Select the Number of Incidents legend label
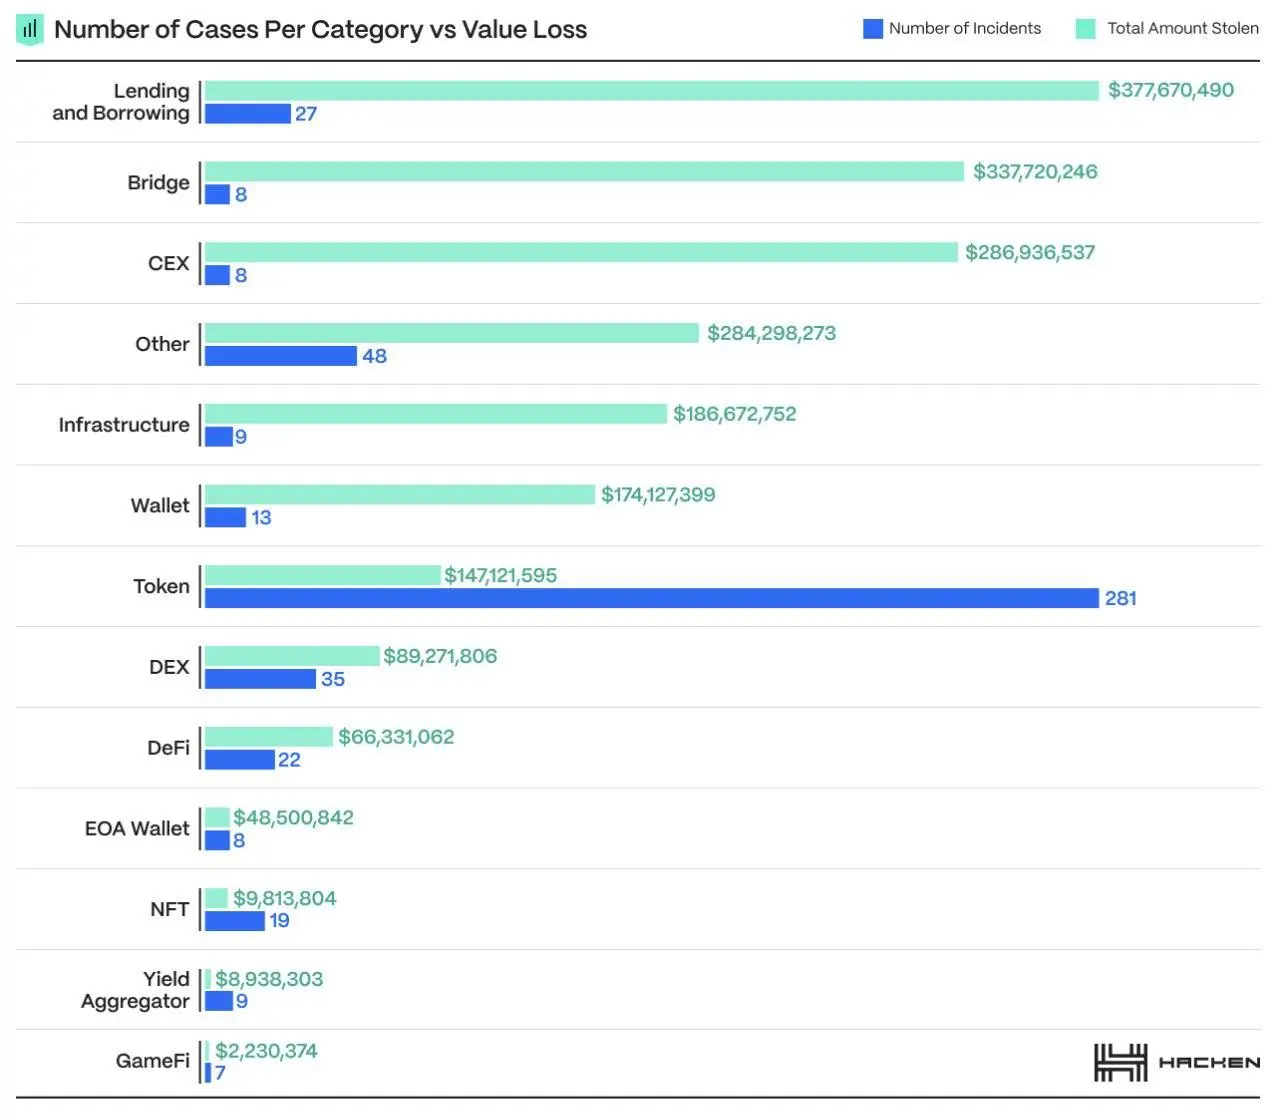 point(964,29)
